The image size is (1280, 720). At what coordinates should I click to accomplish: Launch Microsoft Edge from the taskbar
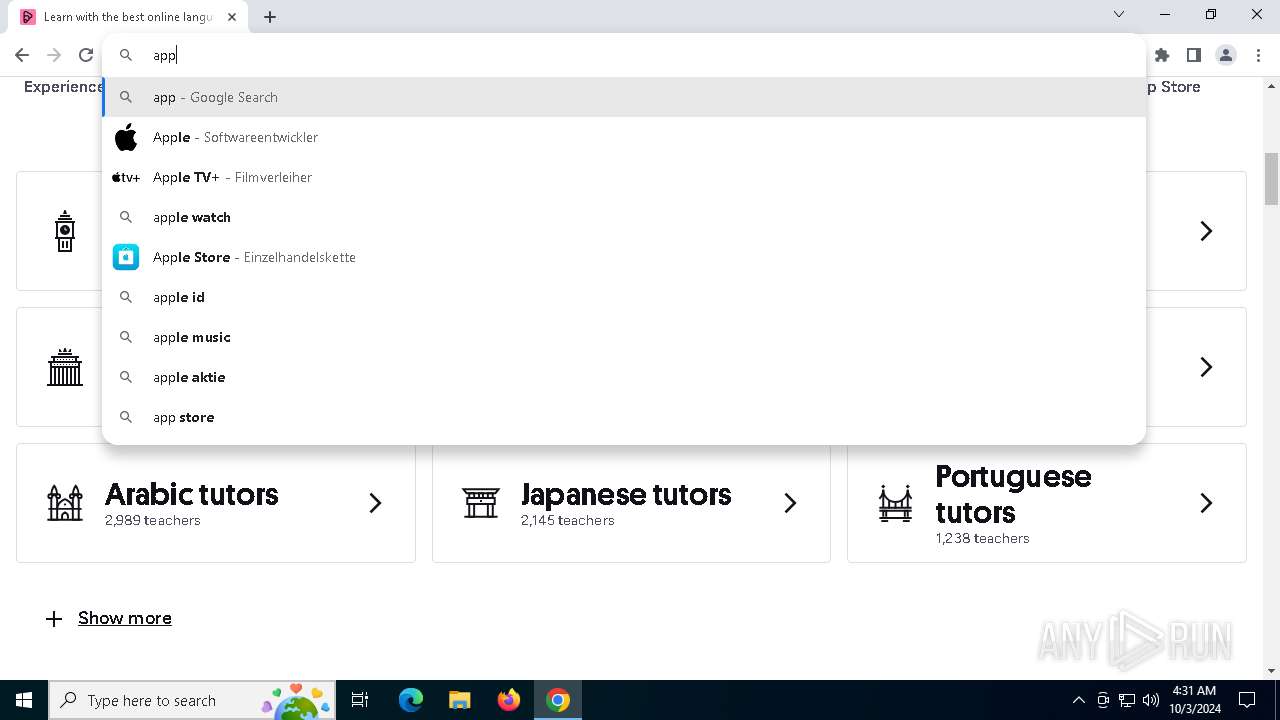(411, 700)
